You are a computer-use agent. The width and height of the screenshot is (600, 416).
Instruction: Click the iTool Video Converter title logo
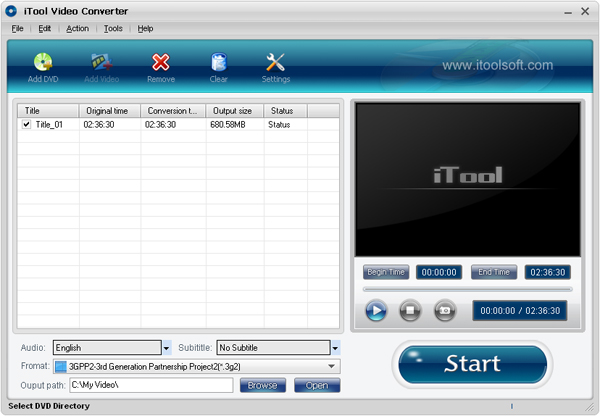(11, 11)
